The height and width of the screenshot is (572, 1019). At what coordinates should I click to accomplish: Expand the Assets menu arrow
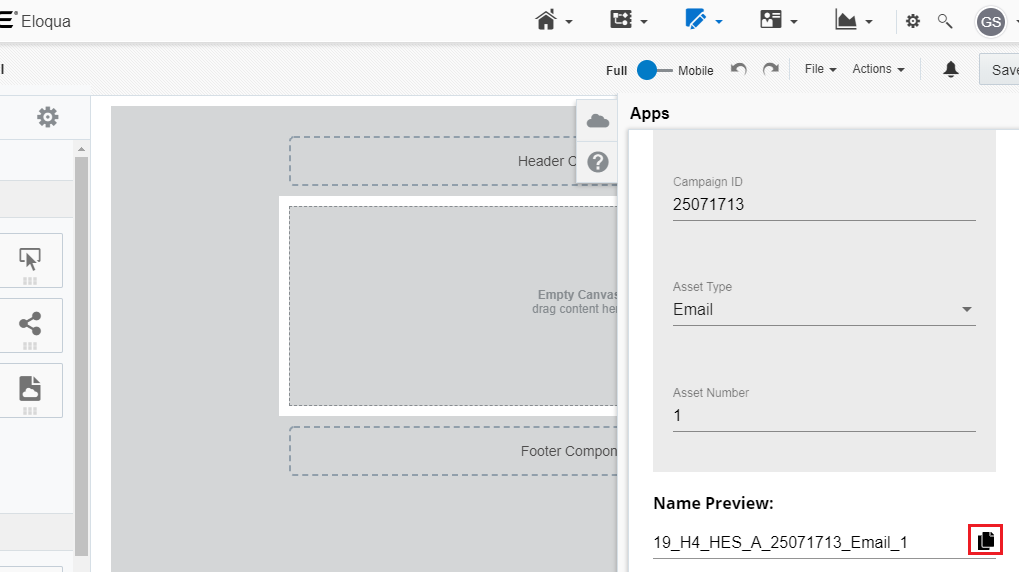[x=719, y=22]
